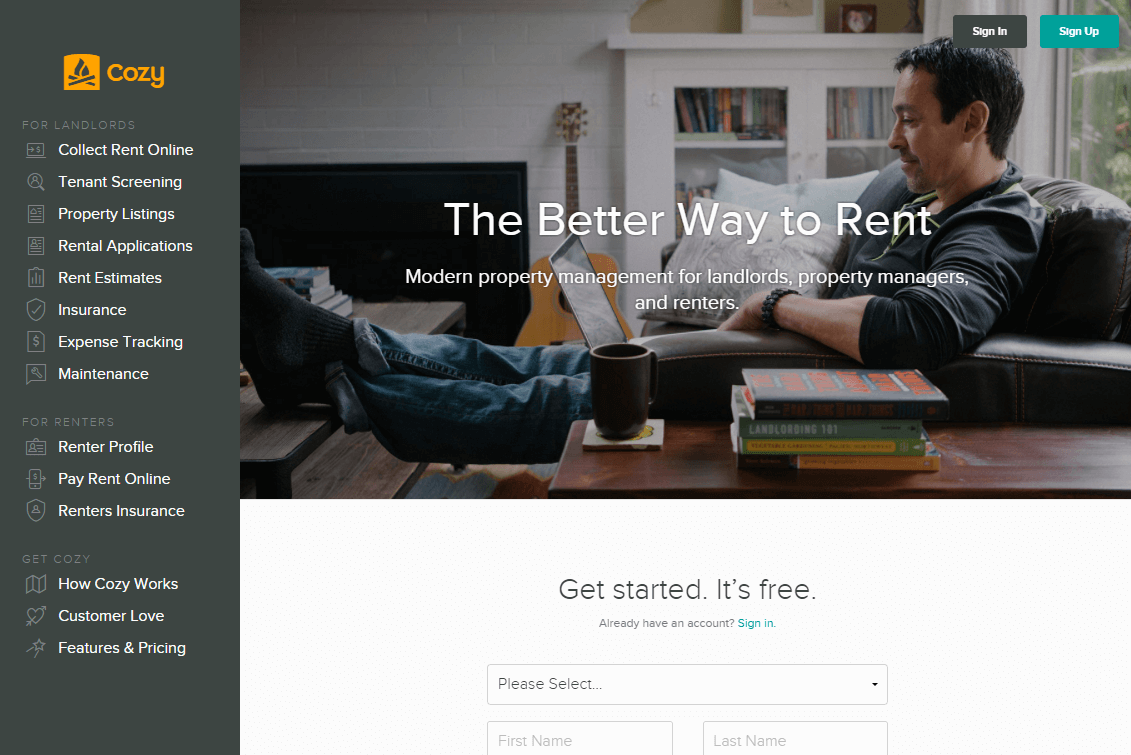Click the Expense Tracking dollar icon
This screenshot has height=755, width=1131.
point(35,342)
